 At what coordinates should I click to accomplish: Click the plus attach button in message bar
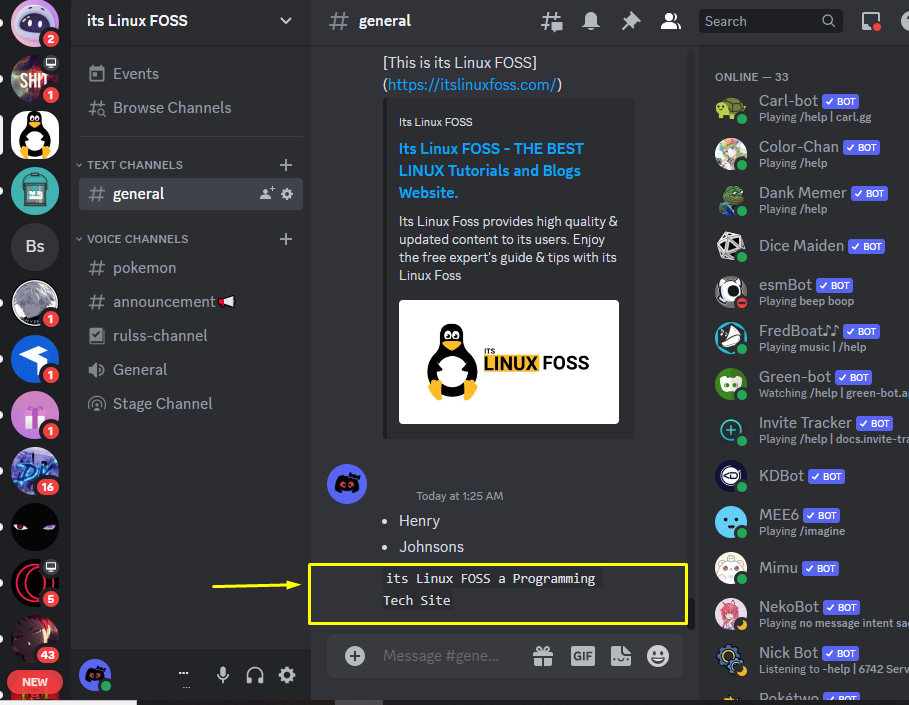click(355, 656)
